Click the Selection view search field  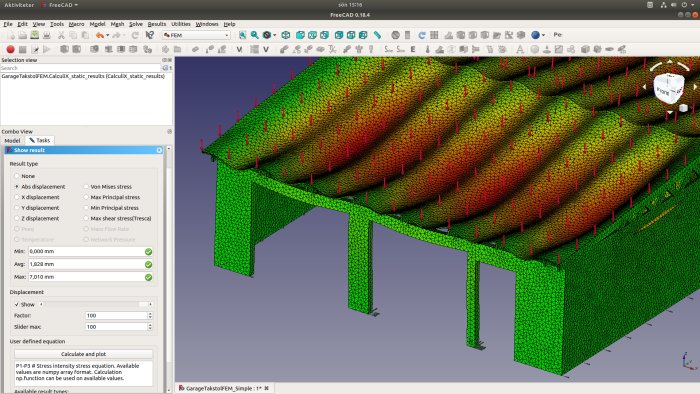click(x=80, y=68)
